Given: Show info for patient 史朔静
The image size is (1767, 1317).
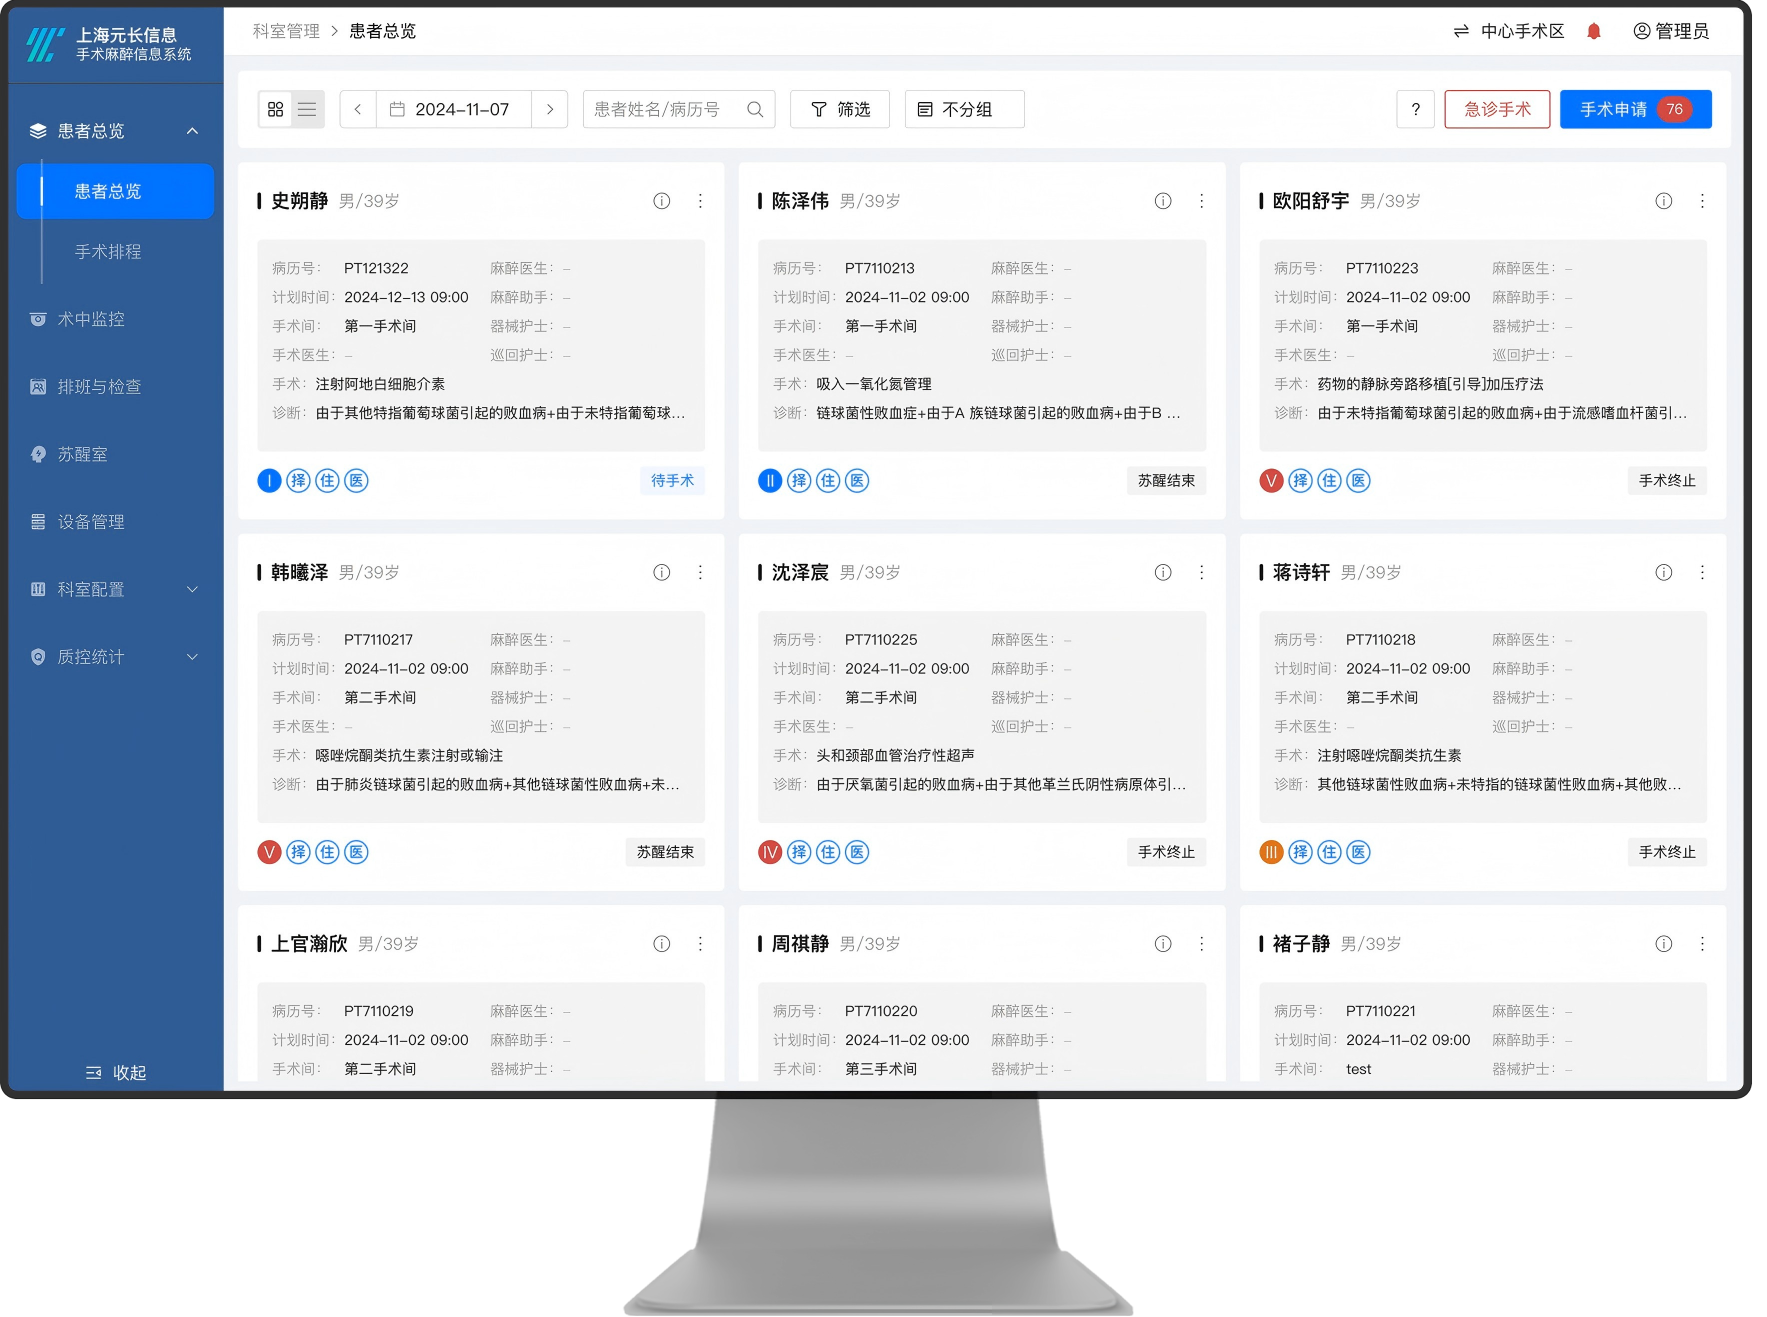Looking at the screenshot, I should pos(661,201).
